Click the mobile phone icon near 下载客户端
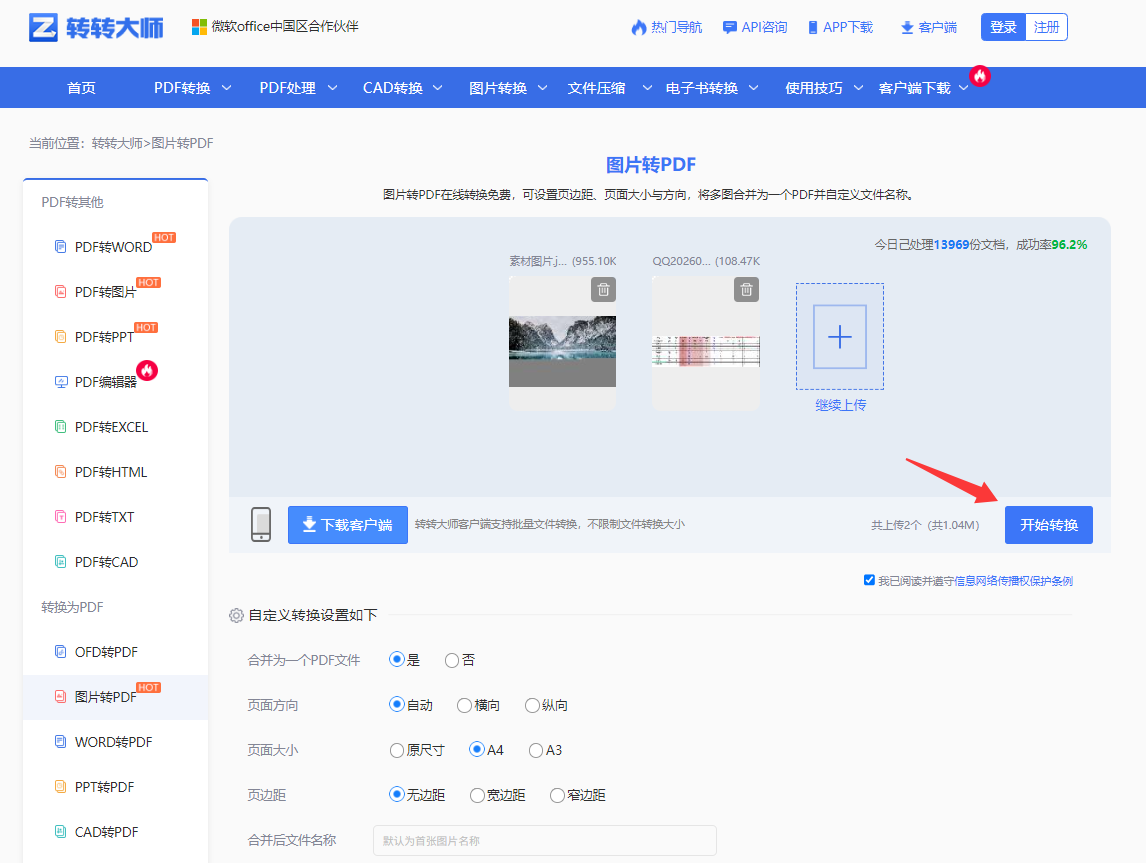This screenshot has height=863, width=1146. point(261,525)
